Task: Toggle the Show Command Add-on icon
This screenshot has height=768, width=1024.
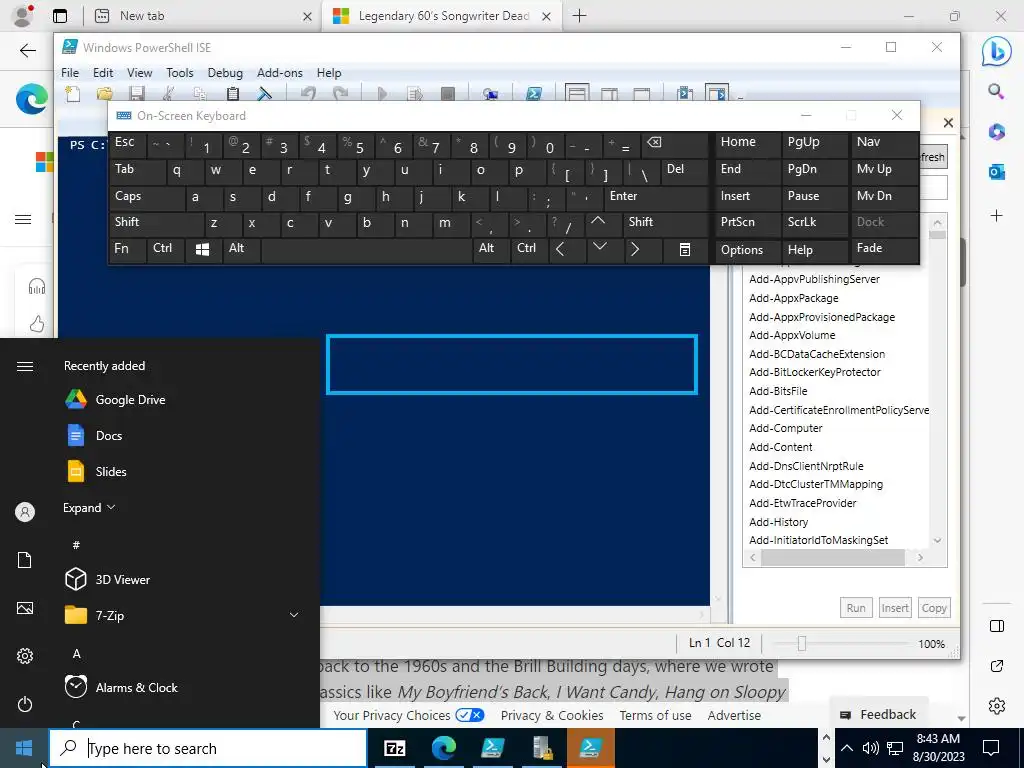Action: (x=717, y=93)
